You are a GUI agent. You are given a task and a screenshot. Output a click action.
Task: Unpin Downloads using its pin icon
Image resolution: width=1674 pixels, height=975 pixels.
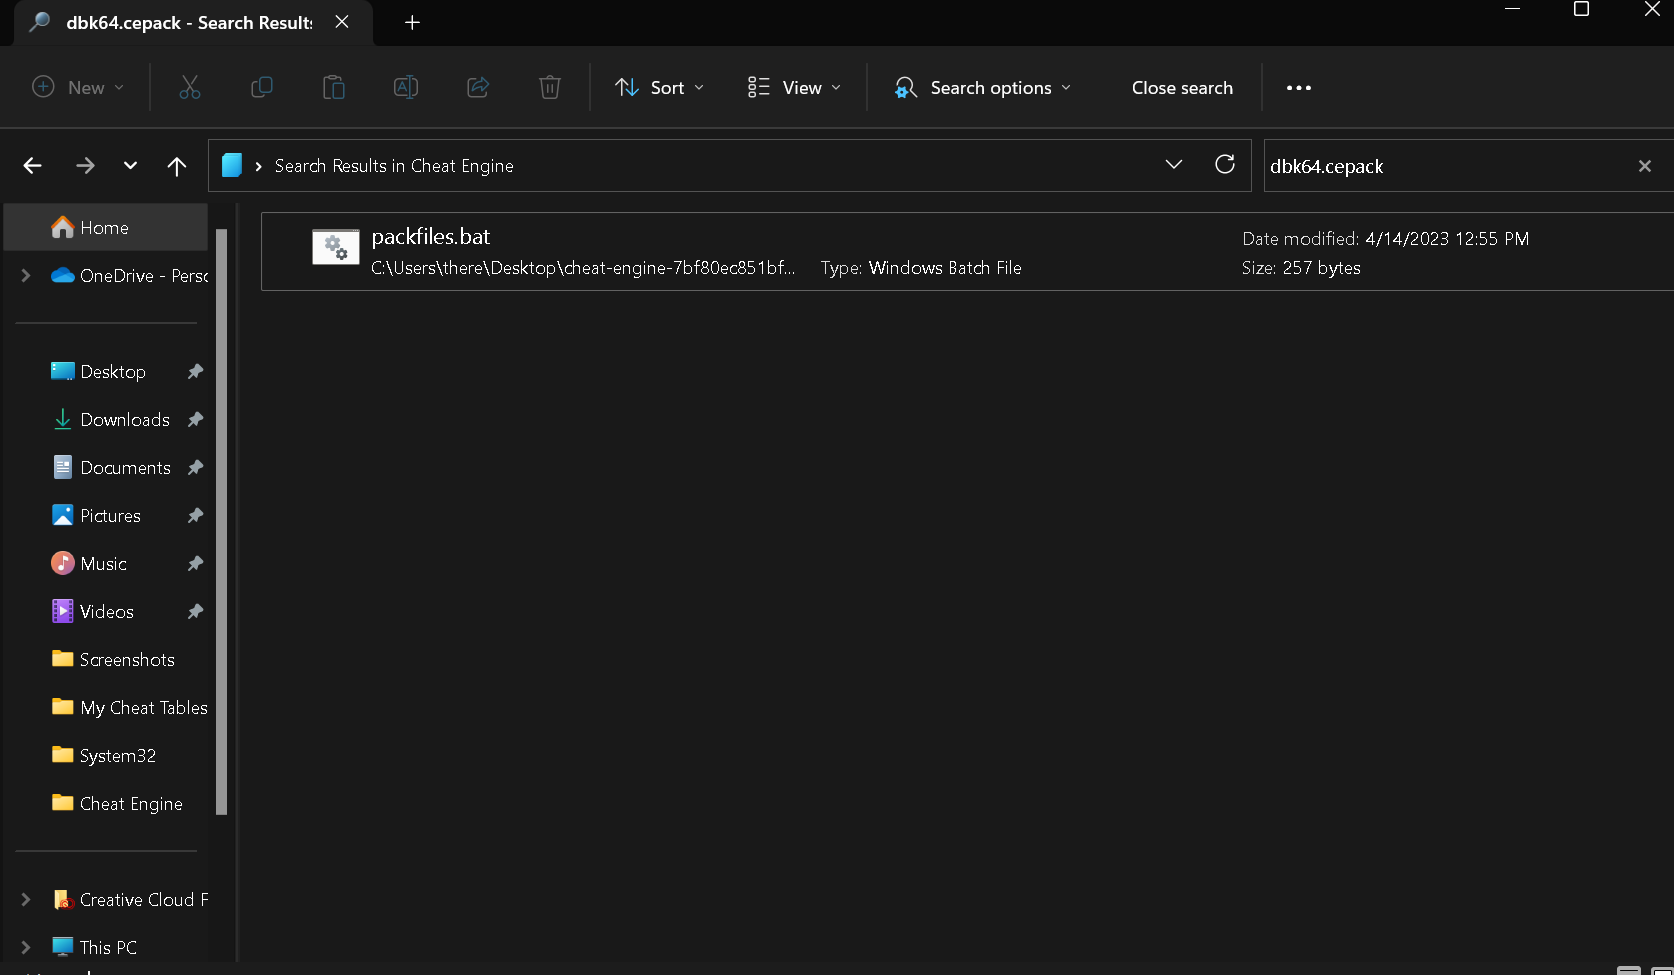click(195, 420)
